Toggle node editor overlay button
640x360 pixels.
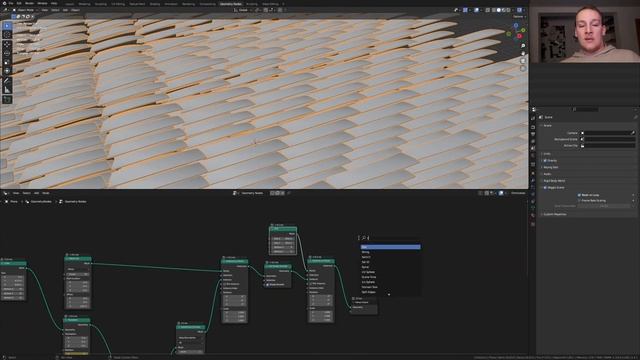pyautogui.click(x=501, y=193)
